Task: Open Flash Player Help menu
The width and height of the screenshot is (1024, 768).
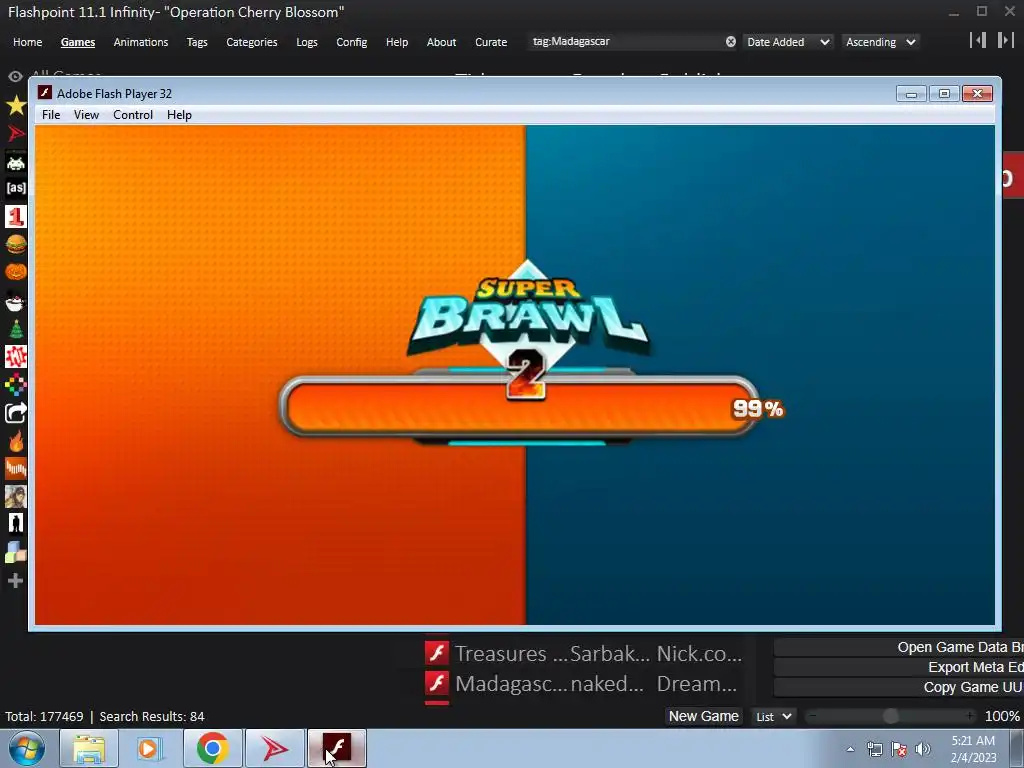Action: [x=179, y=115]
